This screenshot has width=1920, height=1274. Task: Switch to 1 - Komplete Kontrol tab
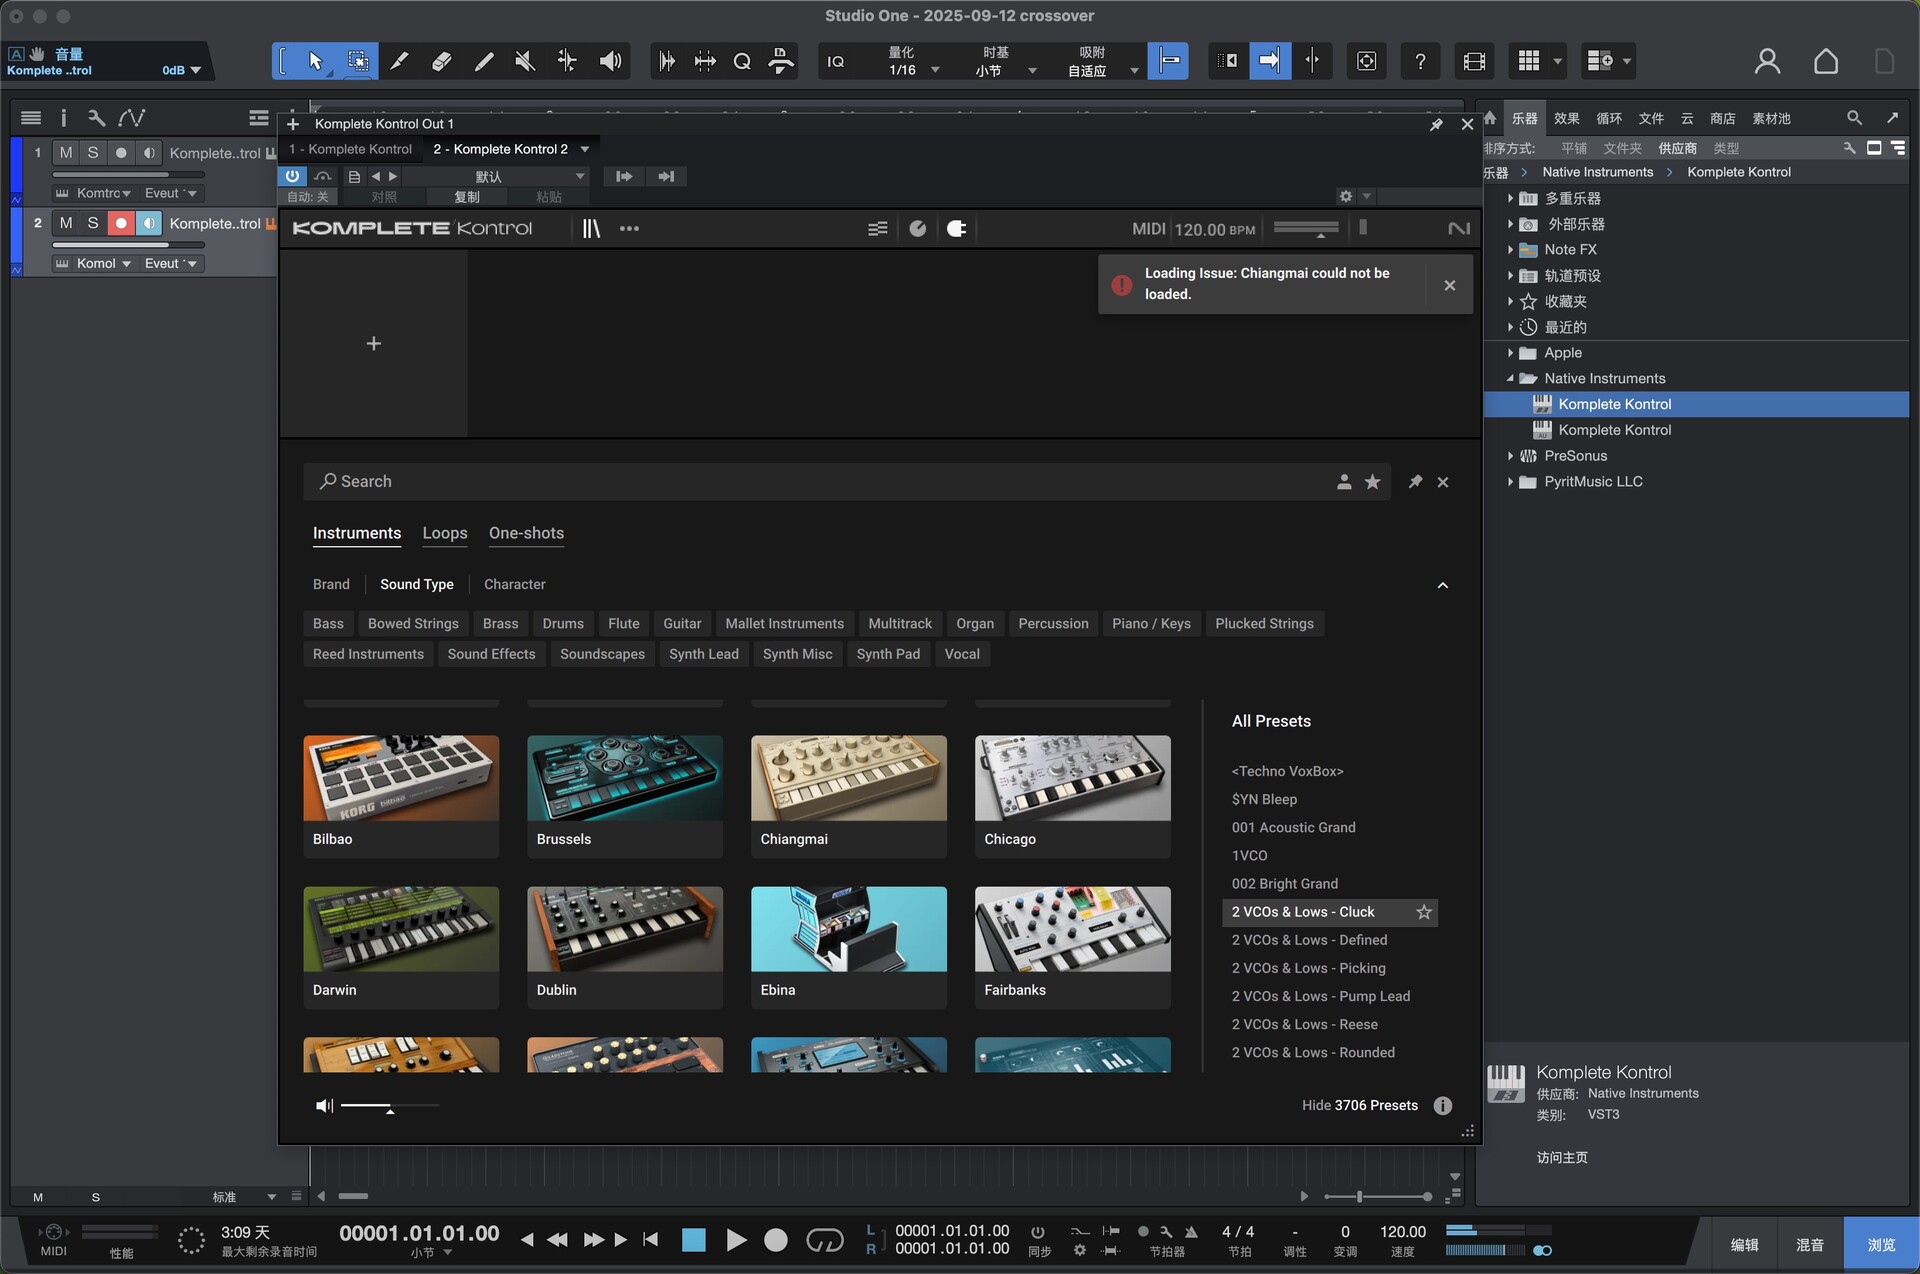(x=350, y=149)
